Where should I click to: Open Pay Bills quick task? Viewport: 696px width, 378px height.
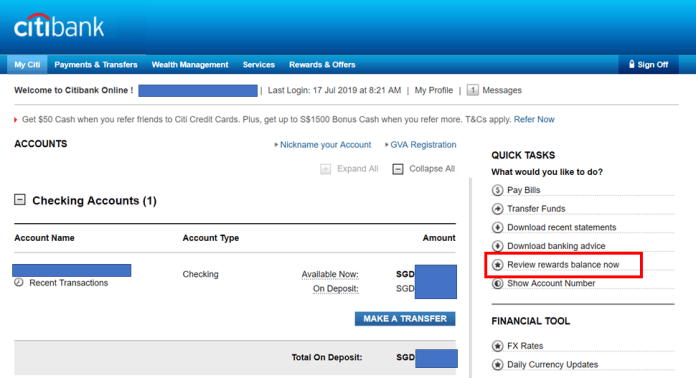524,190
